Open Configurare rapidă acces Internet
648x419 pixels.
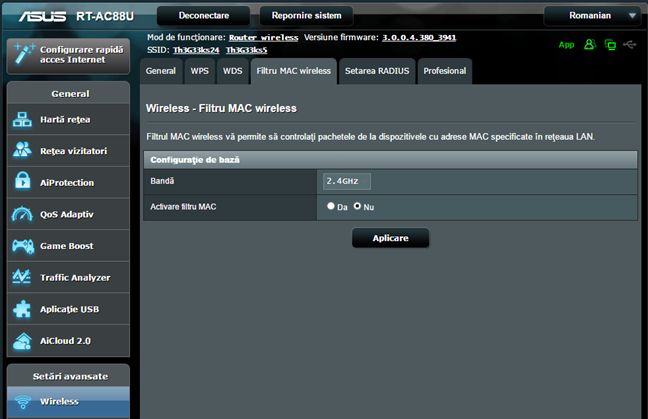click(69, 56)
